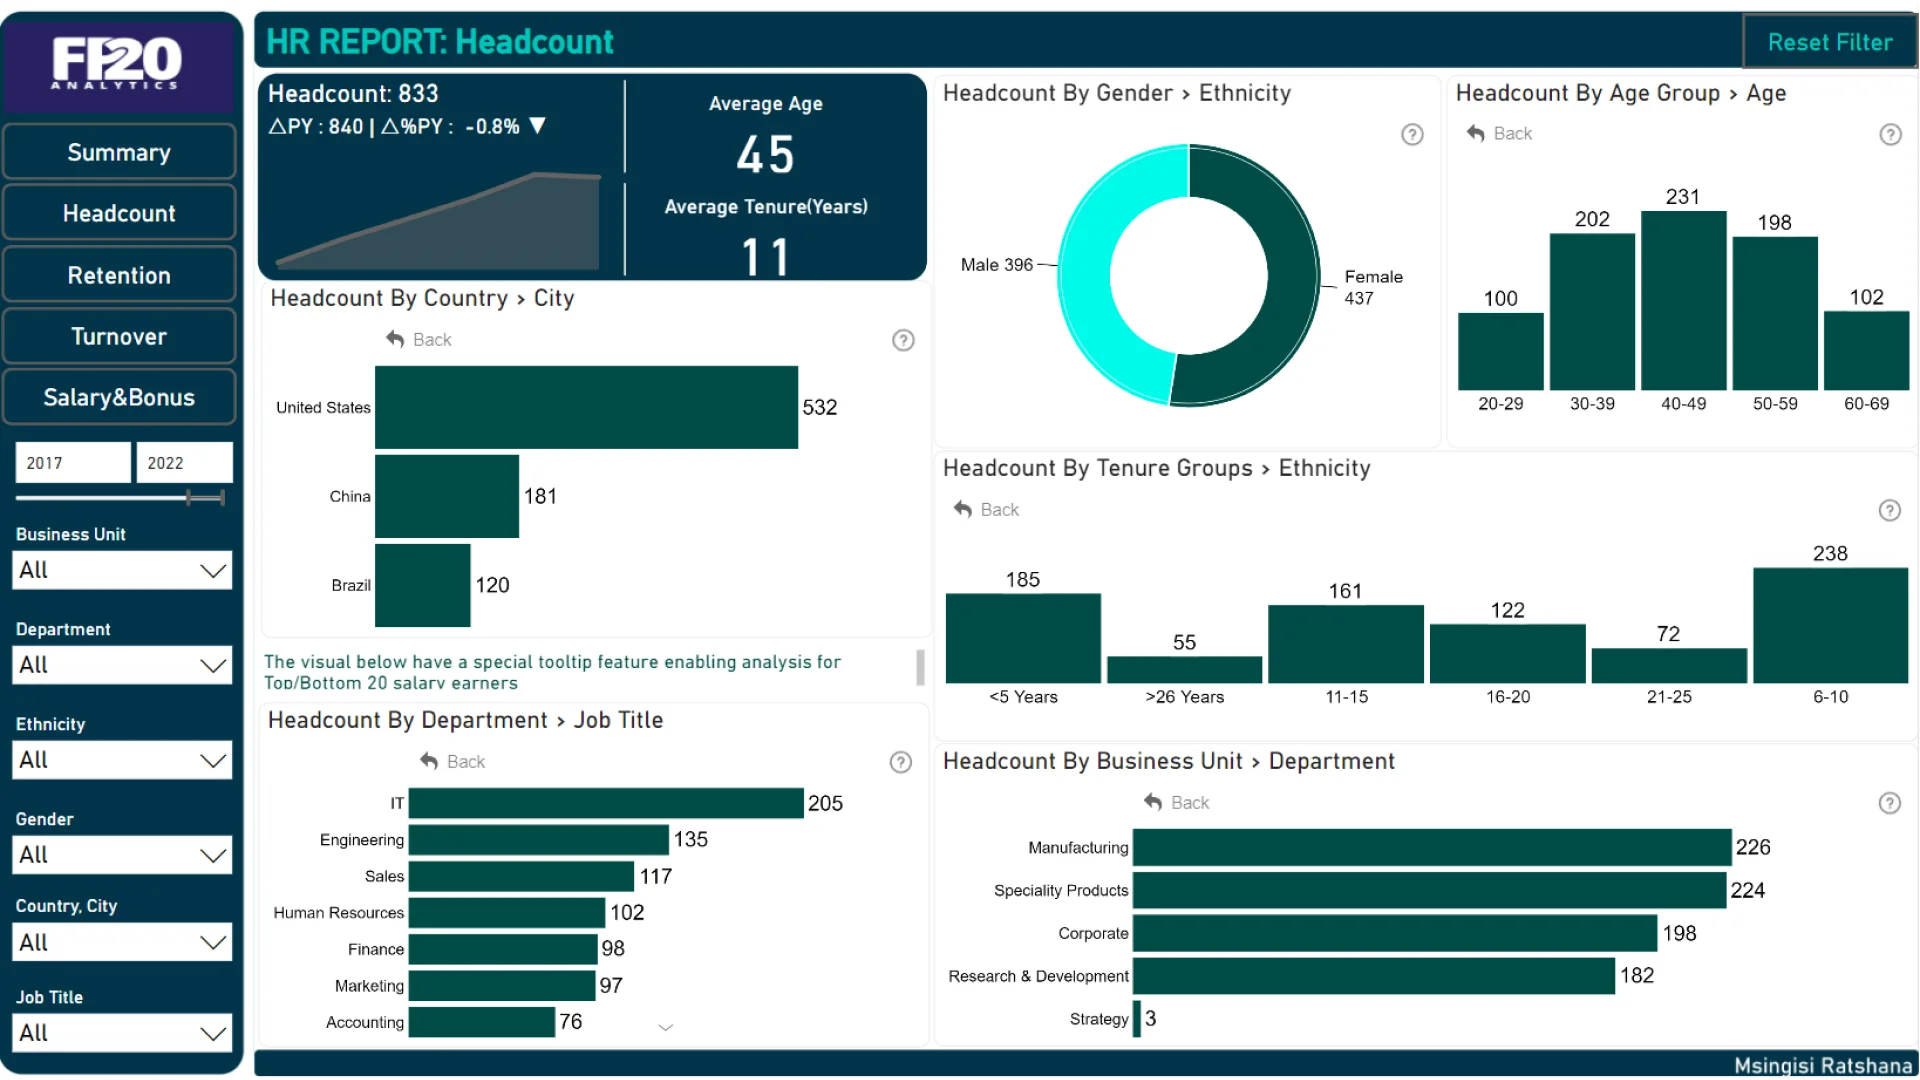The height and width of the screenshot is (1080, 1920).
Task: Select the Strategy business unit bar
Action: coord(1137,1019)
